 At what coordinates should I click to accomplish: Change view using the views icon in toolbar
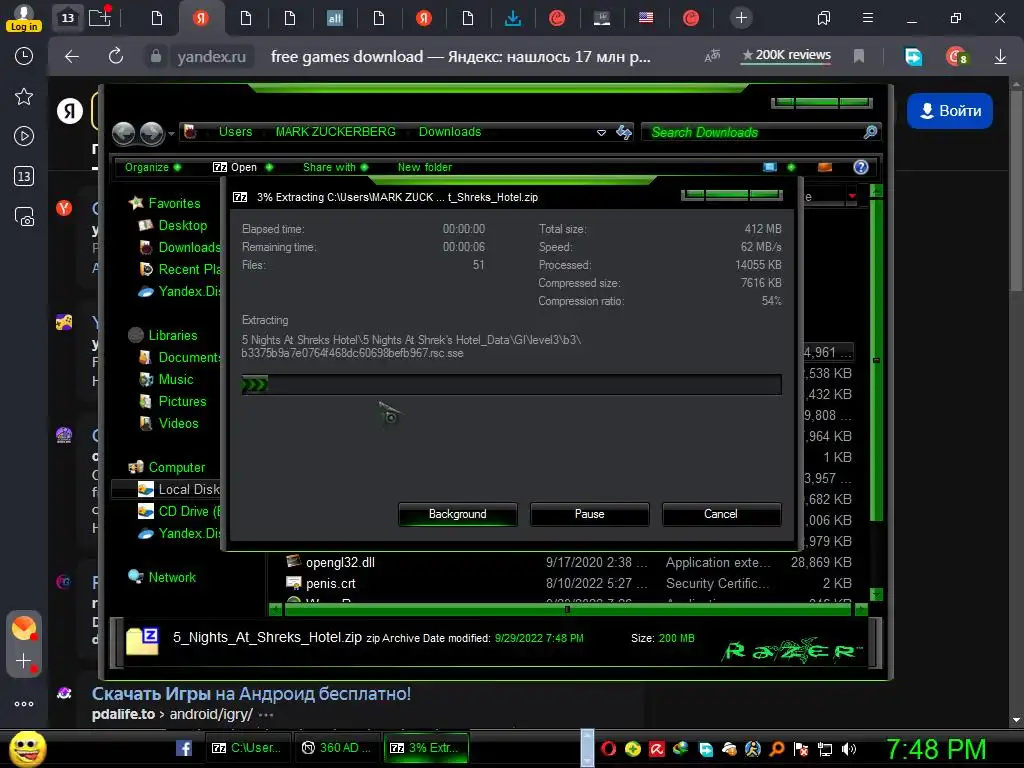click(x=770, y=167)
